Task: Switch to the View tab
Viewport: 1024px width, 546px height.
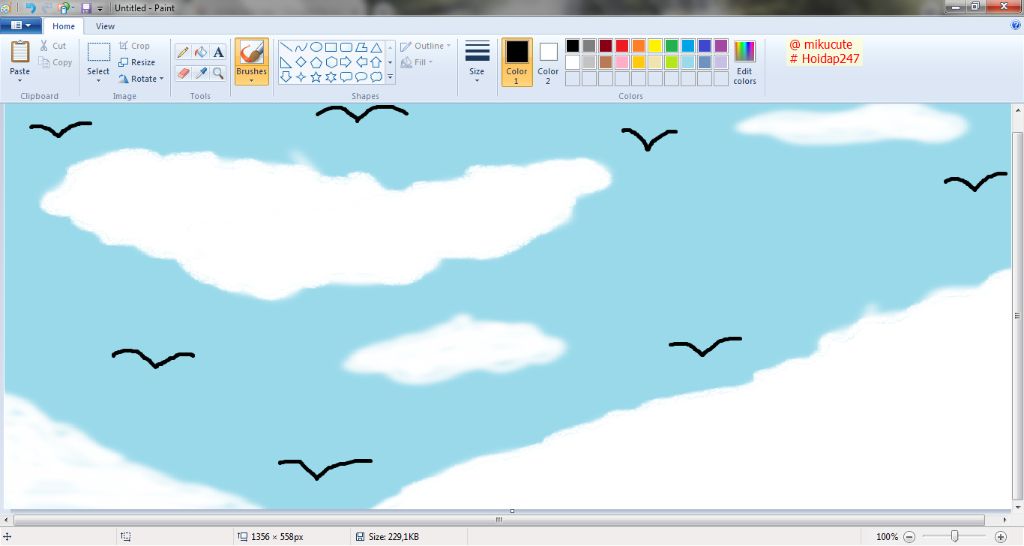Action: [105, 26]
